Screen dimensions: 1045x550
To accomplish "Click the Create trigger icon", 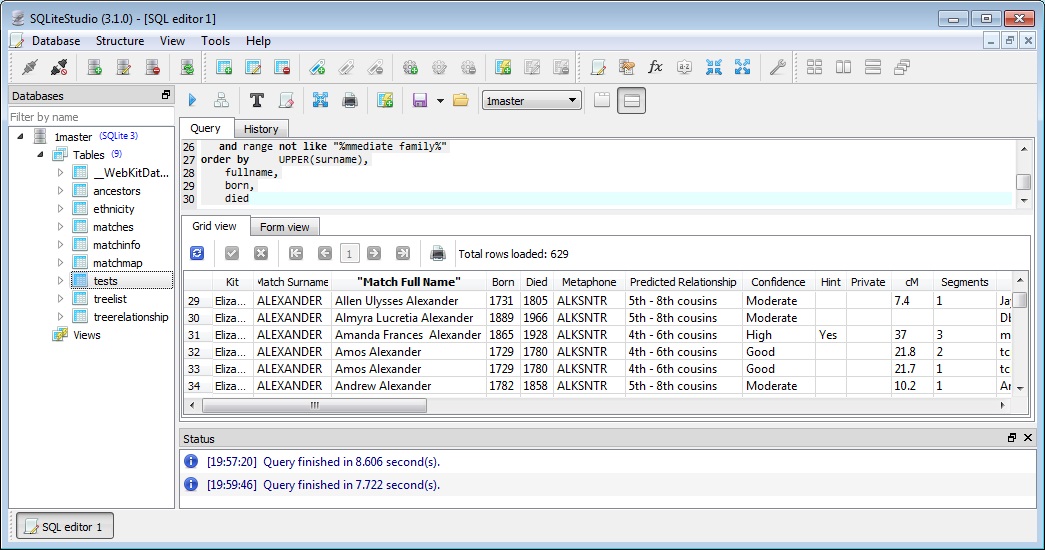I will (x=411, y=67).
